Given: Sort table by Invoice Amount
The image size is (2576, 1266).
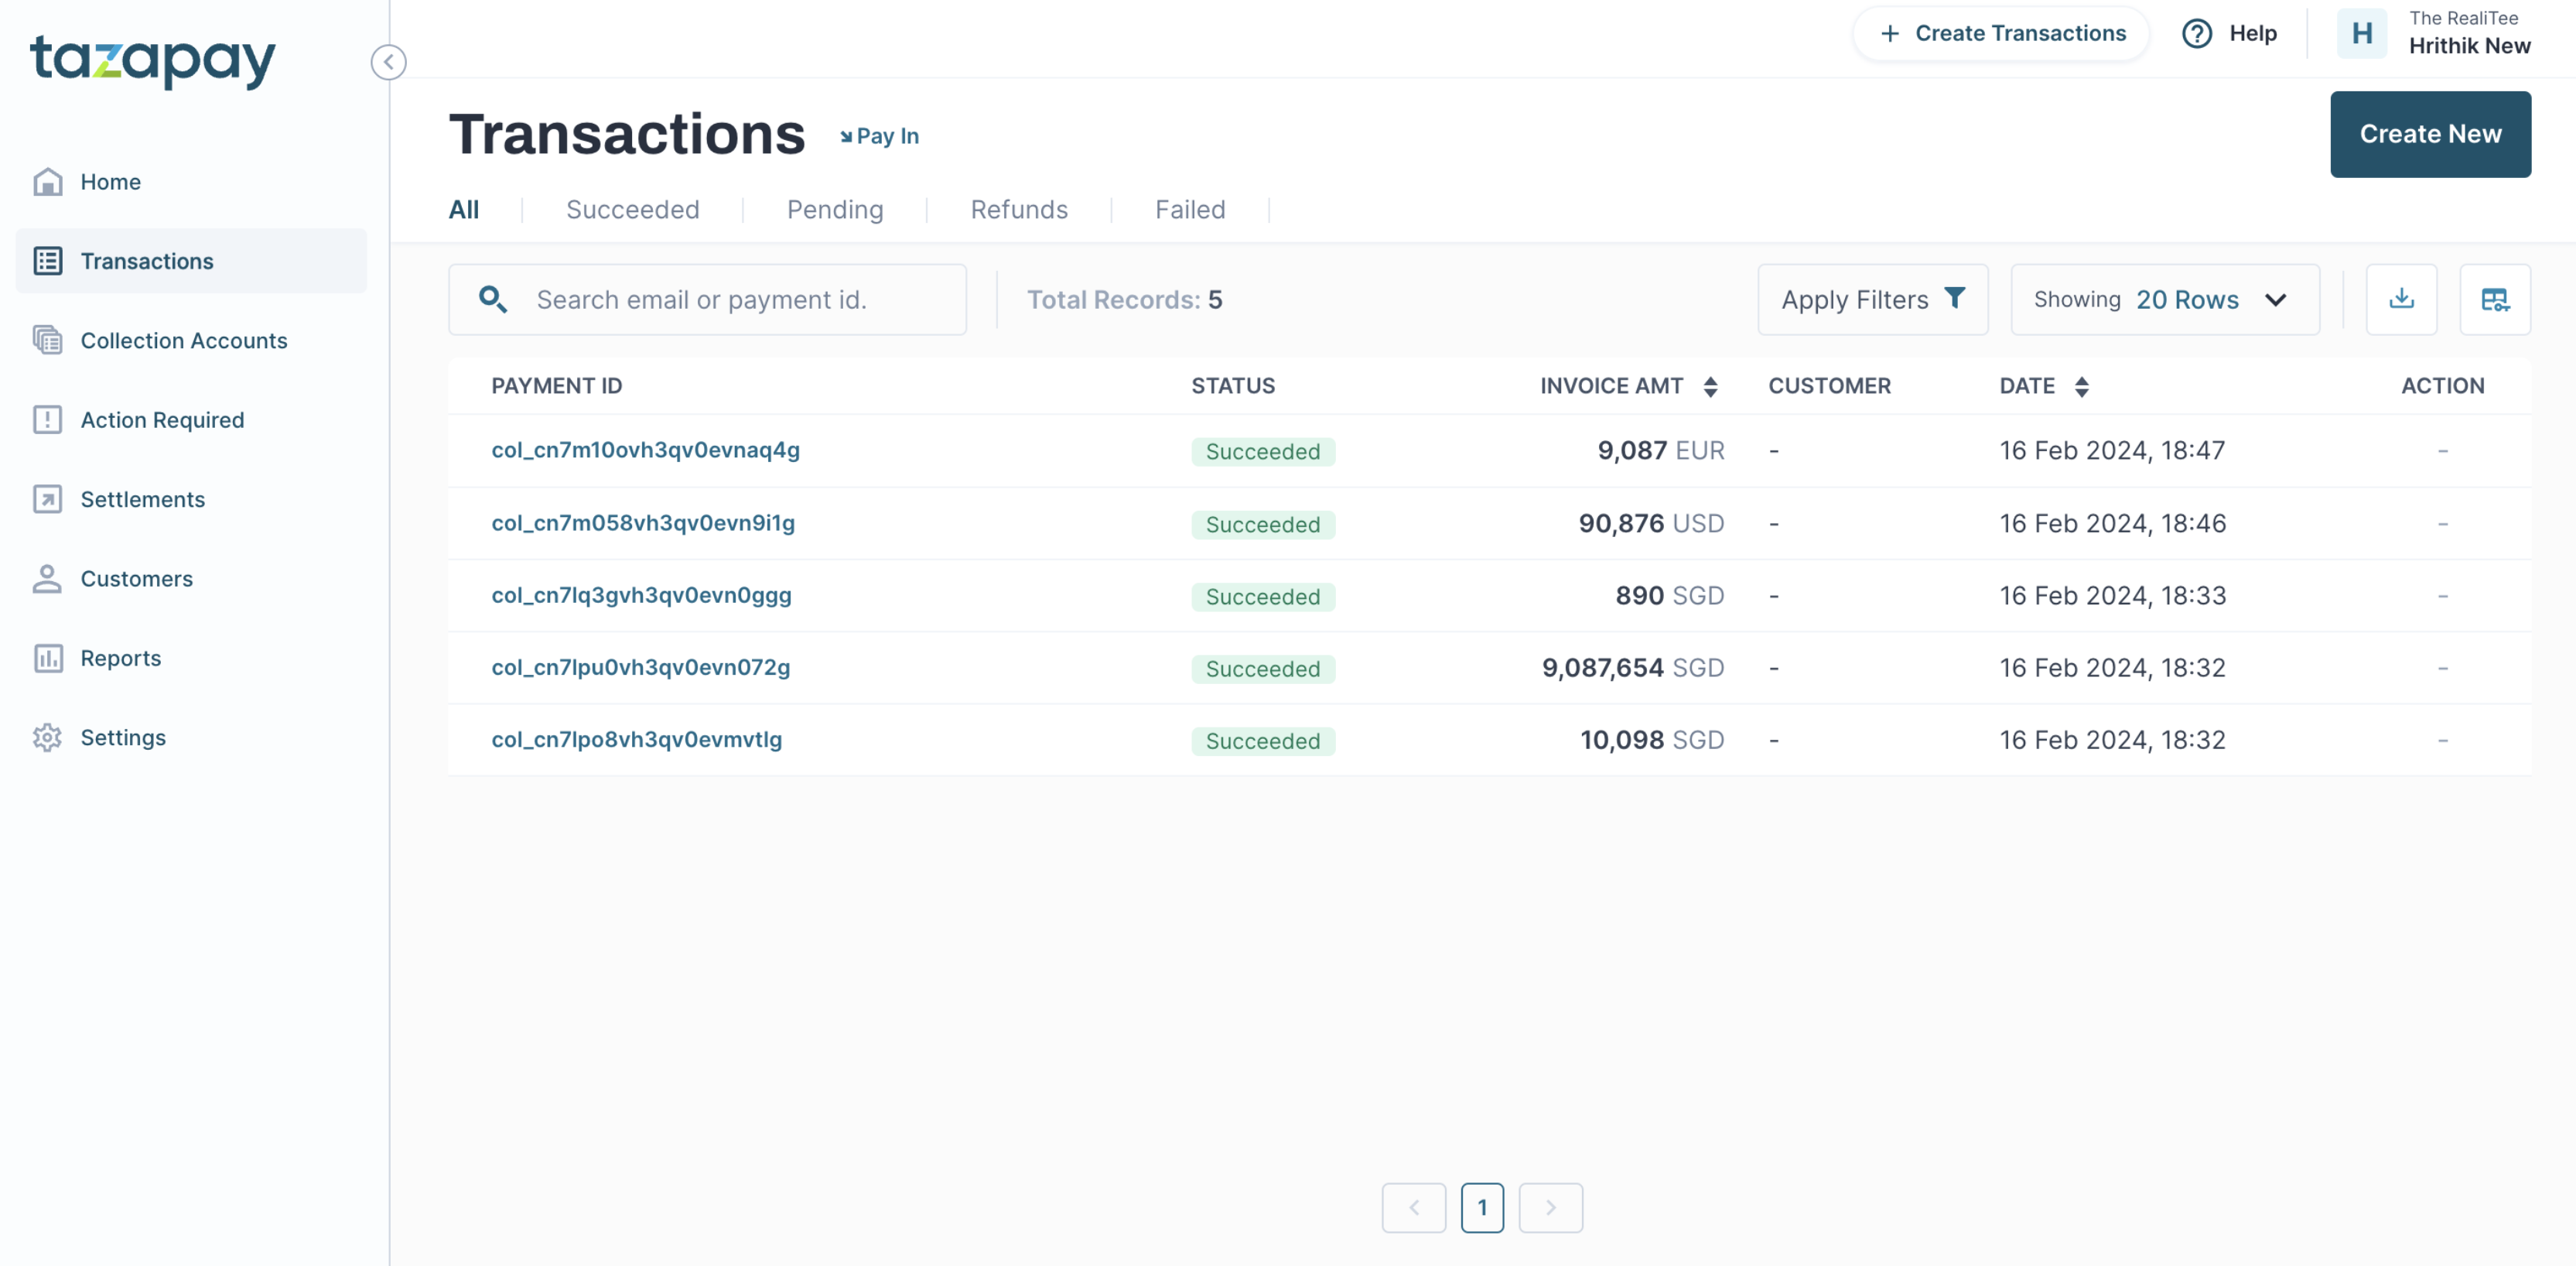Looking at the screenshot, I should (1710, 386).
